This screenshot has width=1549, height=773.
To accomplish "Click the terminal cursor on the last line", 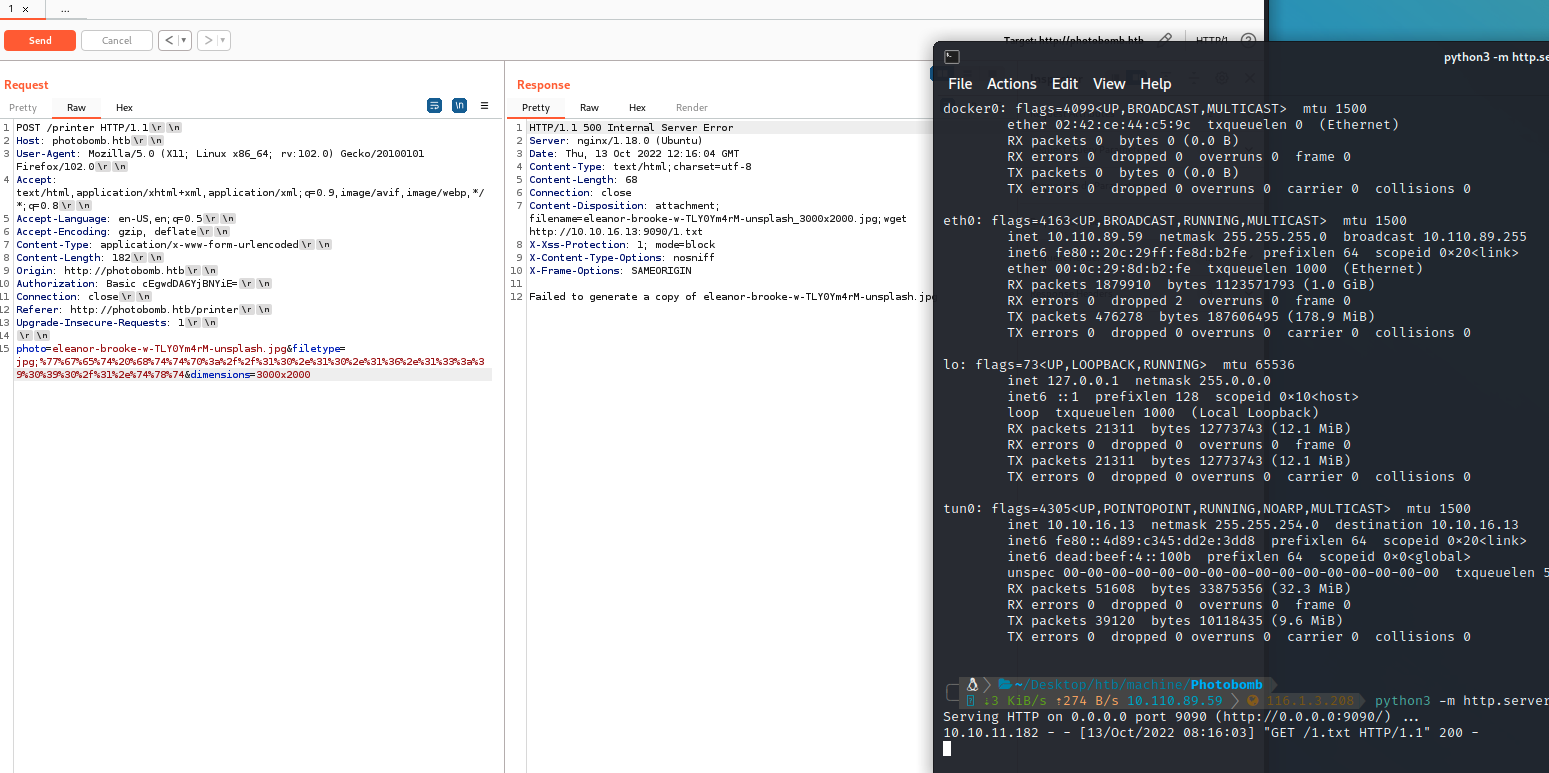I will pos(947,749).
